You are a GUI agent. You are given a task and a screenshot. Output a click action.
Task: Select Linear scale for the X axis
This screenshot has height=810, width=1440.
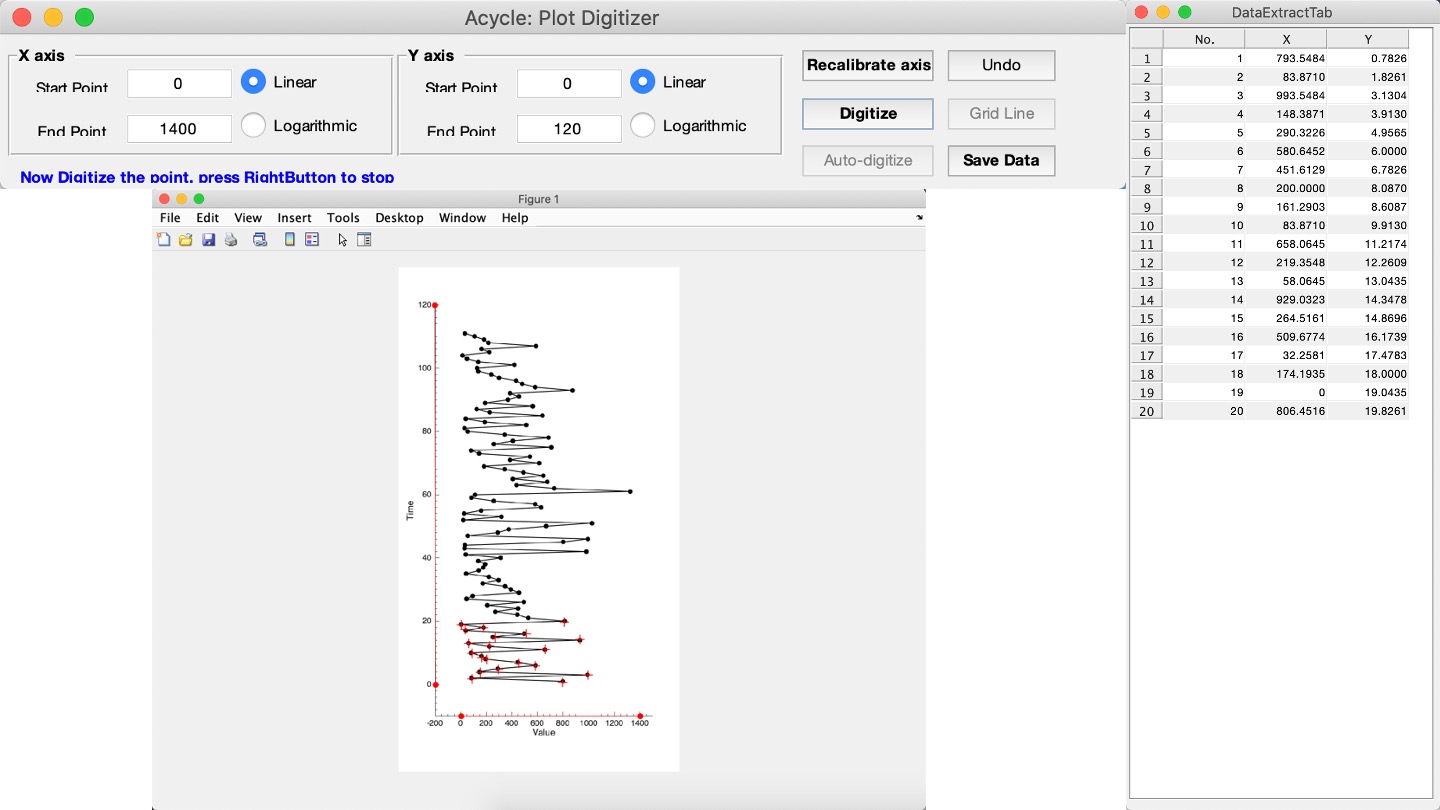(x=254, y=82)
